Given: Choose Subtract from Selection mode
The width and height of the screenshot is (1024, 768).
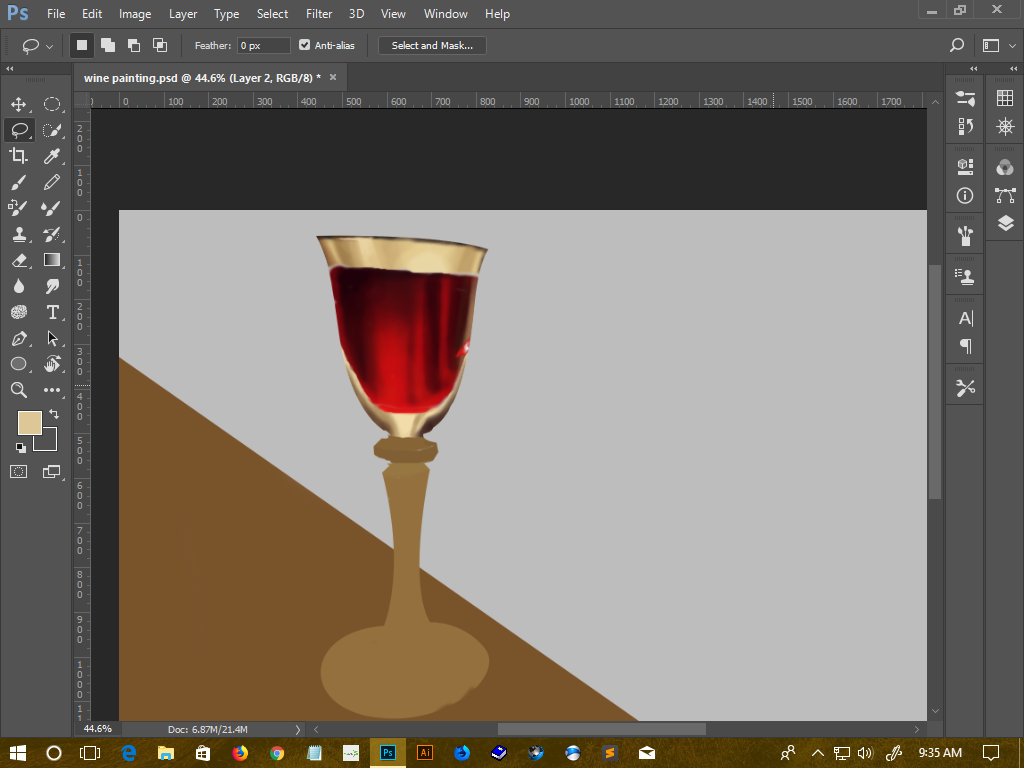Looking at the screenshot, I should click(134, 45).
